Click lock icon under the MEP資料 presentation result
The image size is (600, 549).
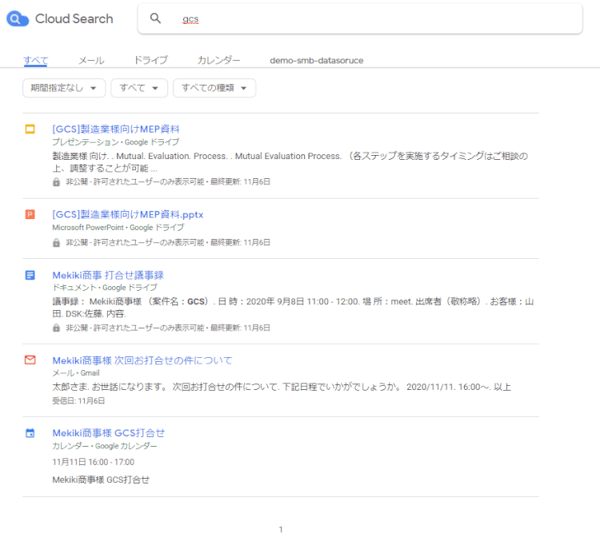pyautogui.click(x=56, y=182)
